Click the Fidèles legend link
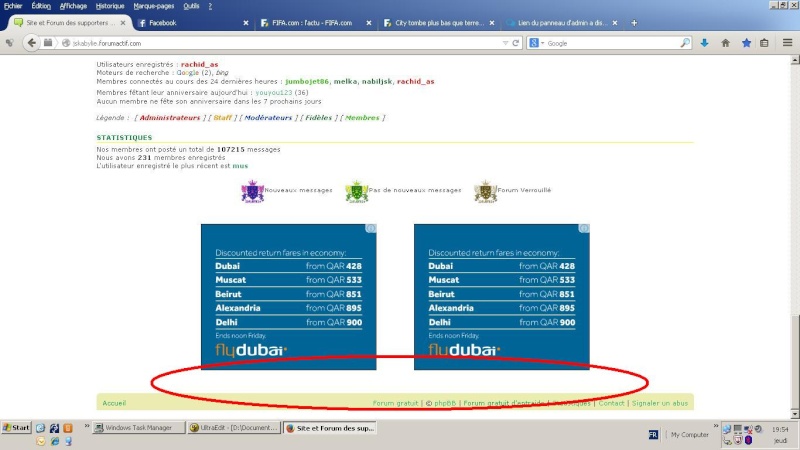This screenshot has width=800, height=450. pos(319,117)
